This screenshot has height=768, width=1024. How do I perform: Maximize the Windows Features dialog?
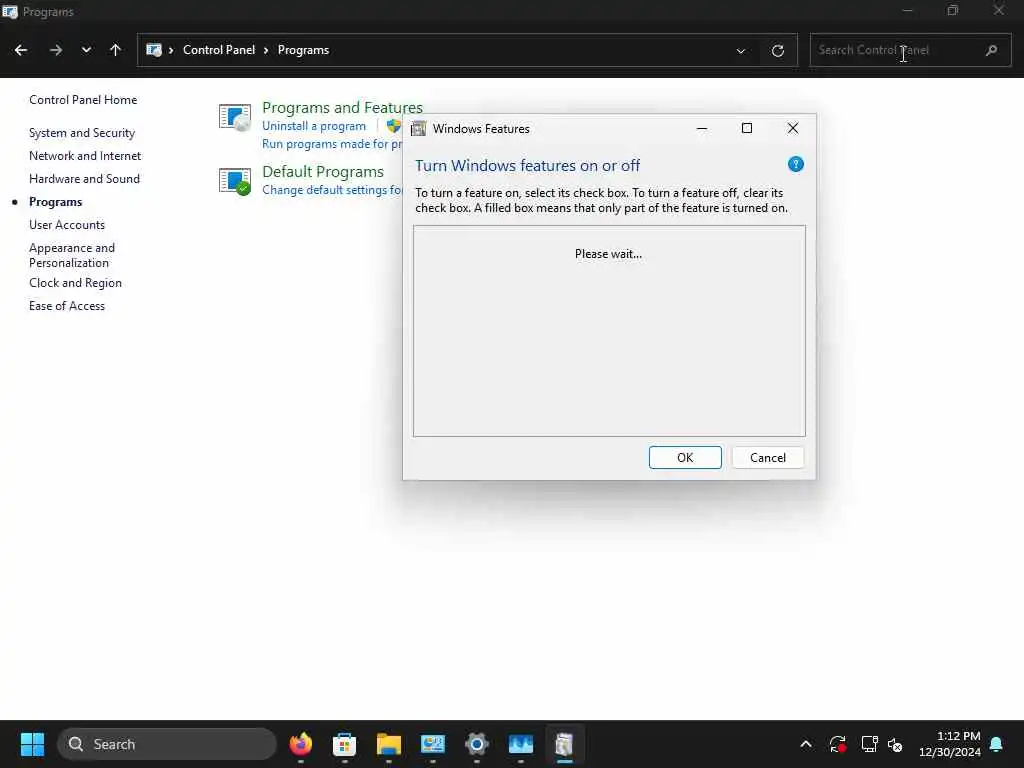[x=747, y=129]
